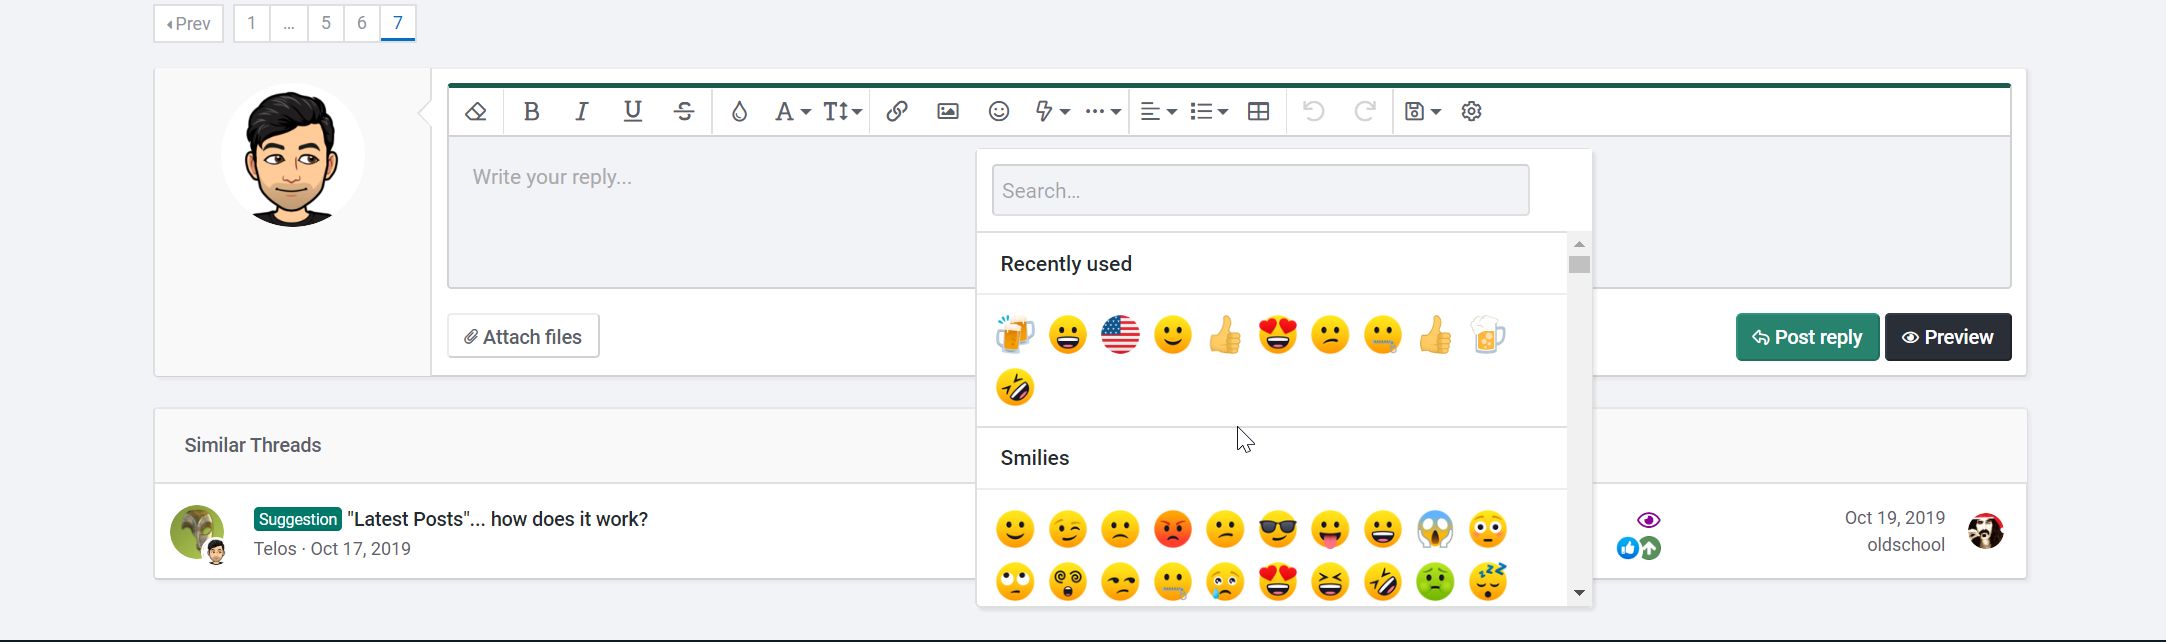The height and width of the screenshot is (642, 2166).
Task: Open Telos user profile link
Action: tap(275, 548)
